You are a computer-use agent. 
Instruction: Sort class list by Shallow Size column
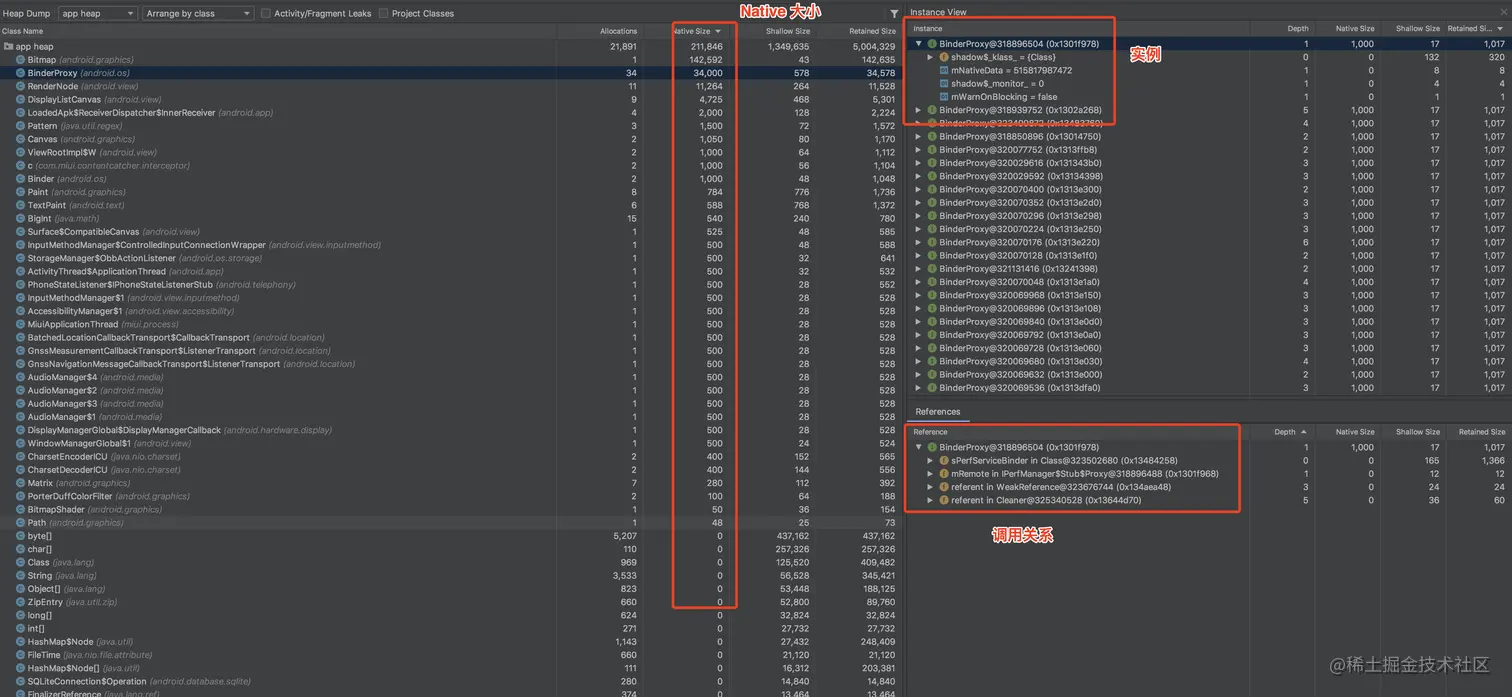pyautogui.click(x=787, y=31)
